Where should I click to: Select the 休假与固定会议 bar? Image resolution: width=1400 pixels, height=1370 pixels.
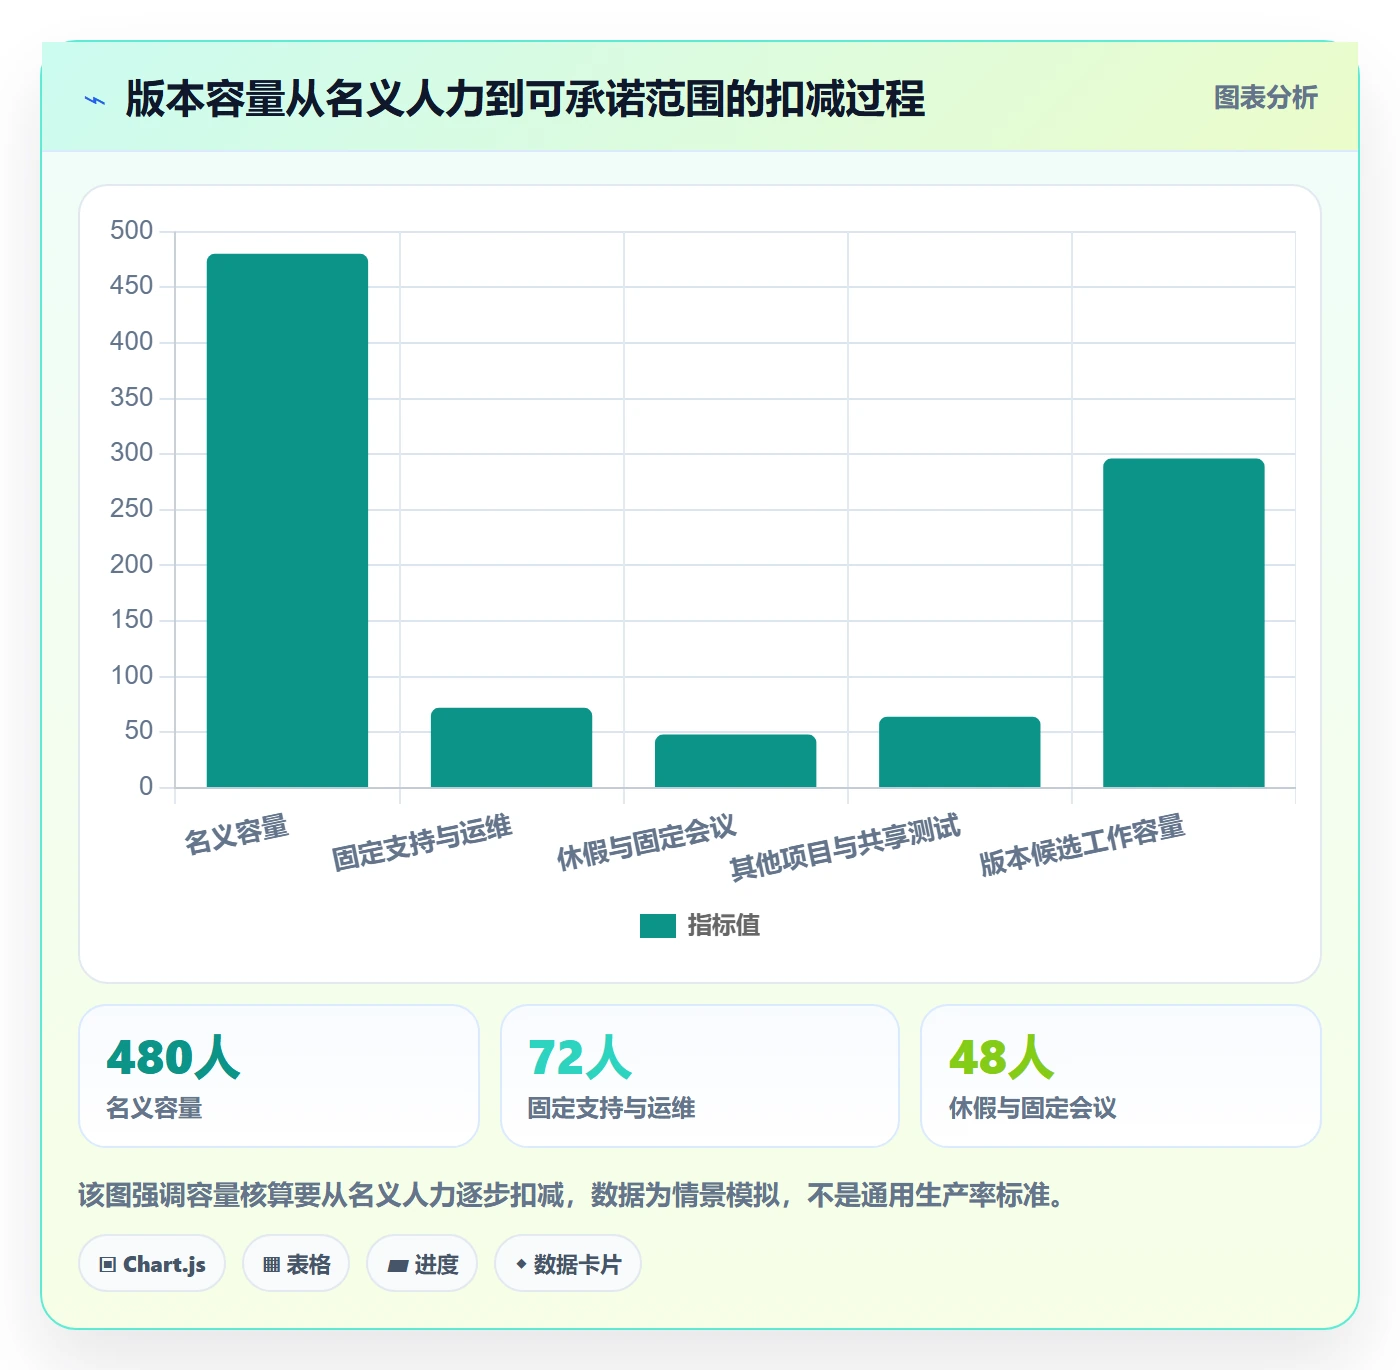735,761
